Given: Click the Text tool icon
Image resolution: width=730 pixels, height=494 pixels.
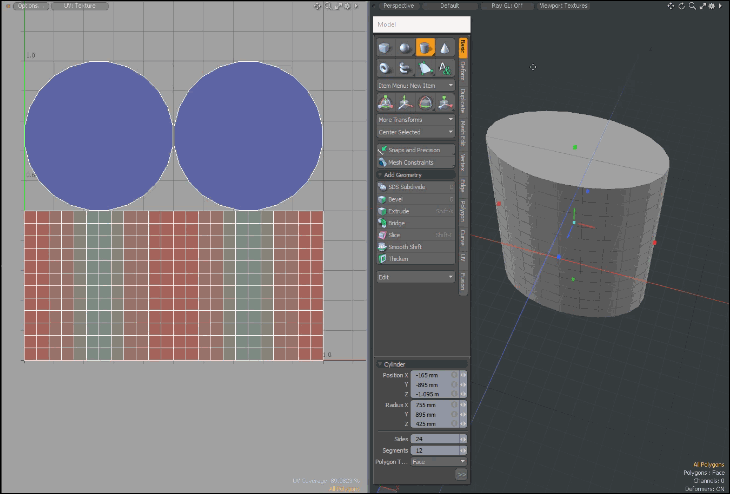Looking at the screenshot, I should click(x=445, y=67).
